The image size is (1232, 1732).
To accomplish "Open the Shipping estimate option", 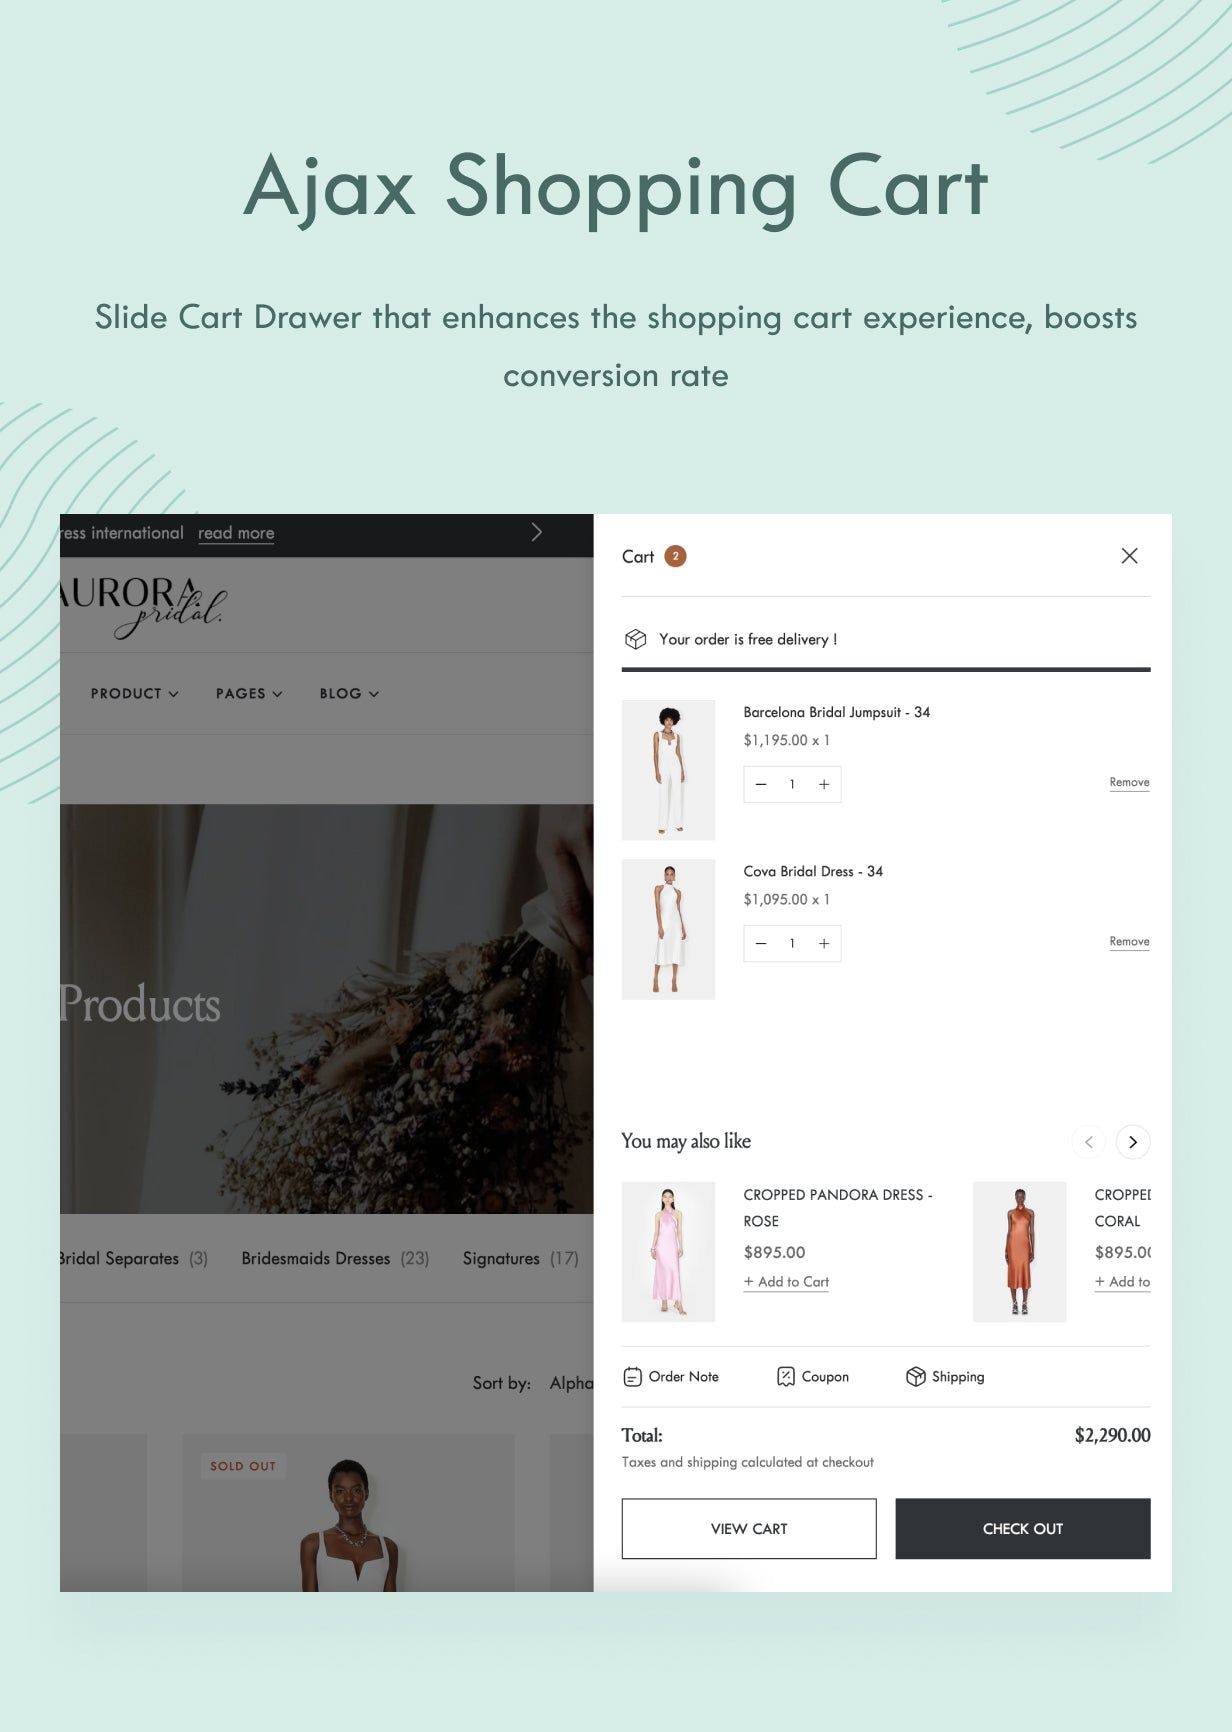I will point(945,1377).
